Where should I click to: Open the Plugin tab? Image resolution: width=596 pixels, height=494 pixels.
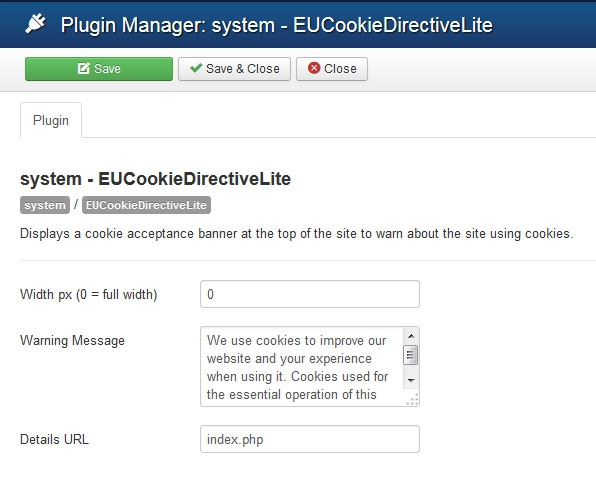coord(51,120)
